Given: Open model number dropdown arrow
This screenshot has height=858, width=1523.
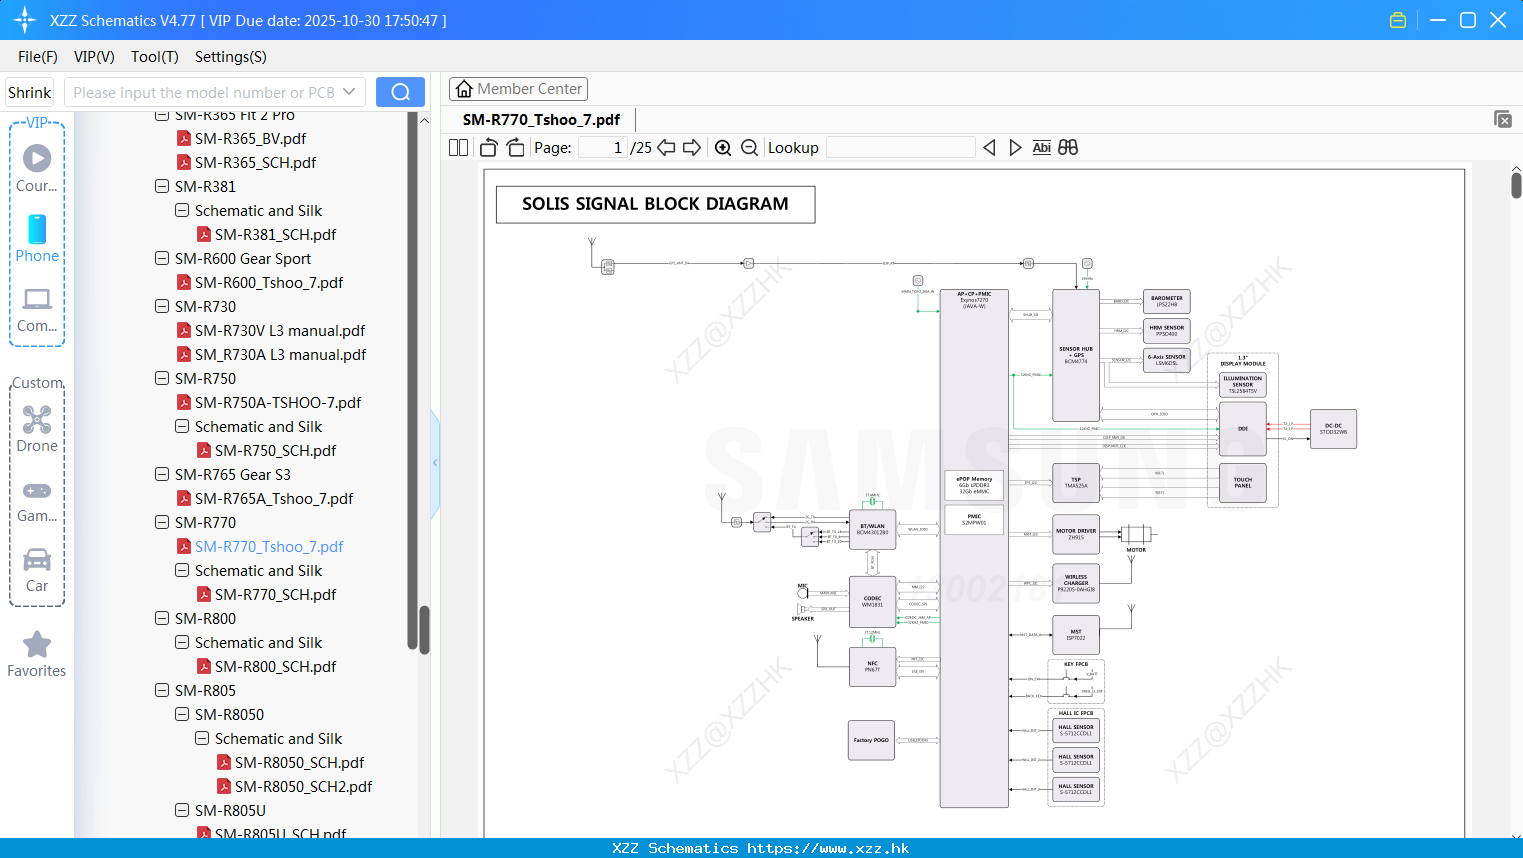Looking at the screenshot, I should (x=349, y=92).
